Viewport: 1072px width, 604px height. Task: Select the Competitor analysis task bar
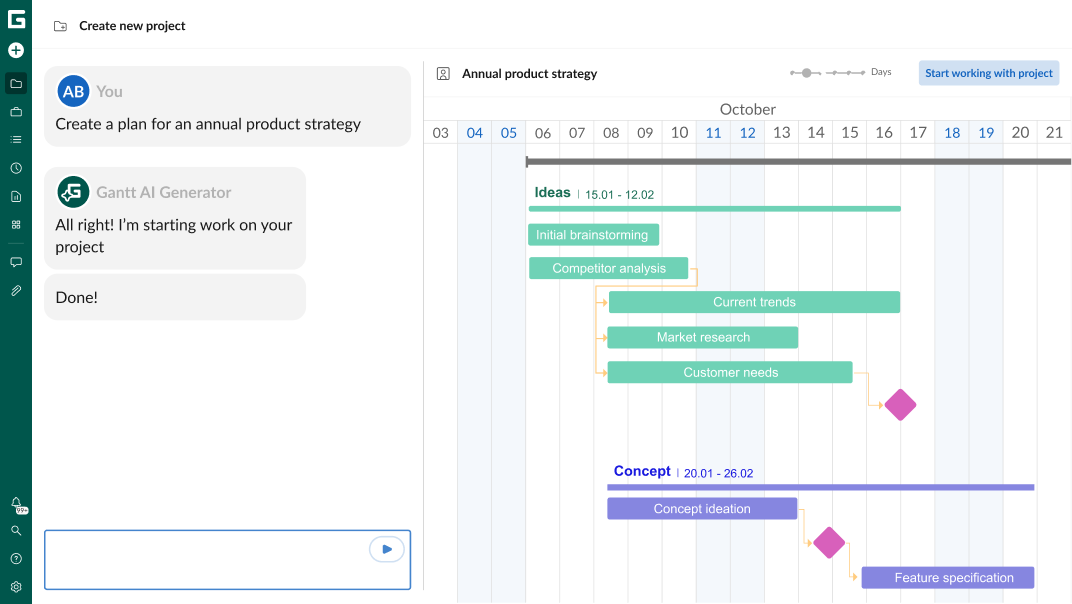(x=608, y=268)
